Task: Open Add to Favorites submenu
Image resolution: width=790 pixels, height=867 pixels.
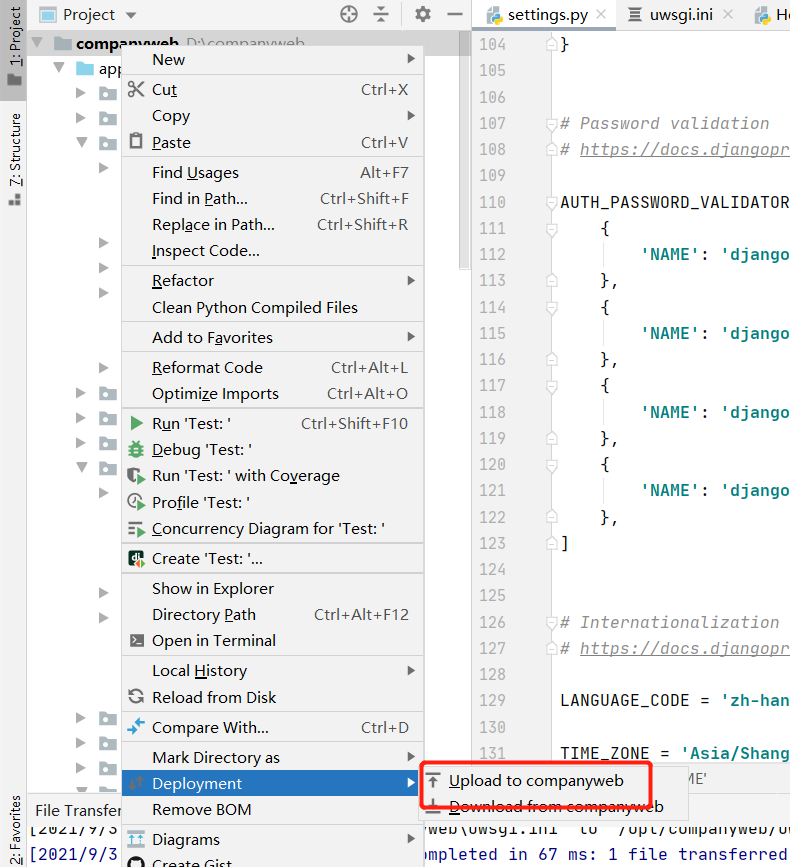Action: (x=273, y=337)
